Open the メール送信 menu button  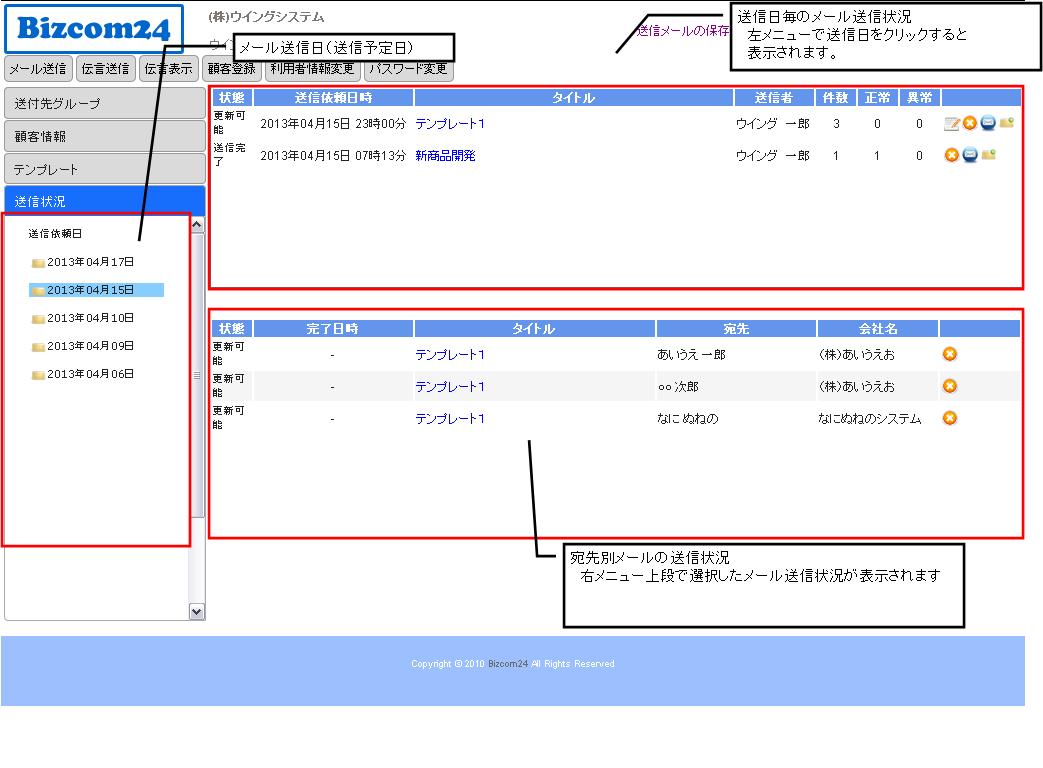click(x=38, y=69)
